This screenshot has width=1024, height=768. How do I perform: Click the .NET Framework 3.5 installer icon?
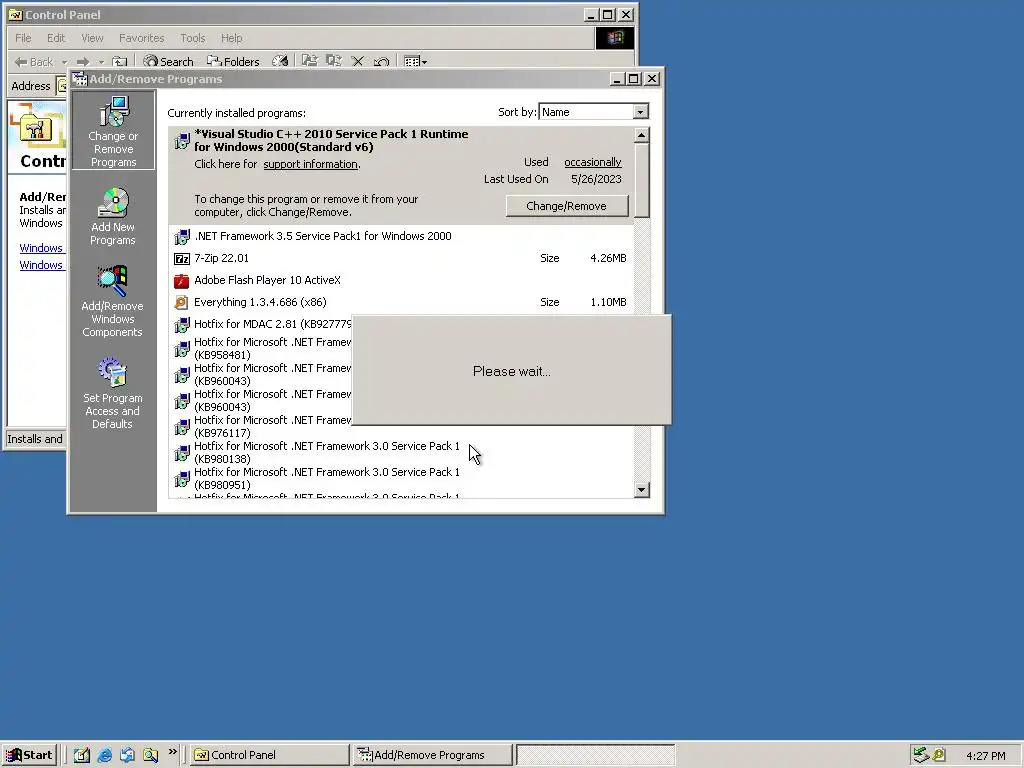click(182, 236)
